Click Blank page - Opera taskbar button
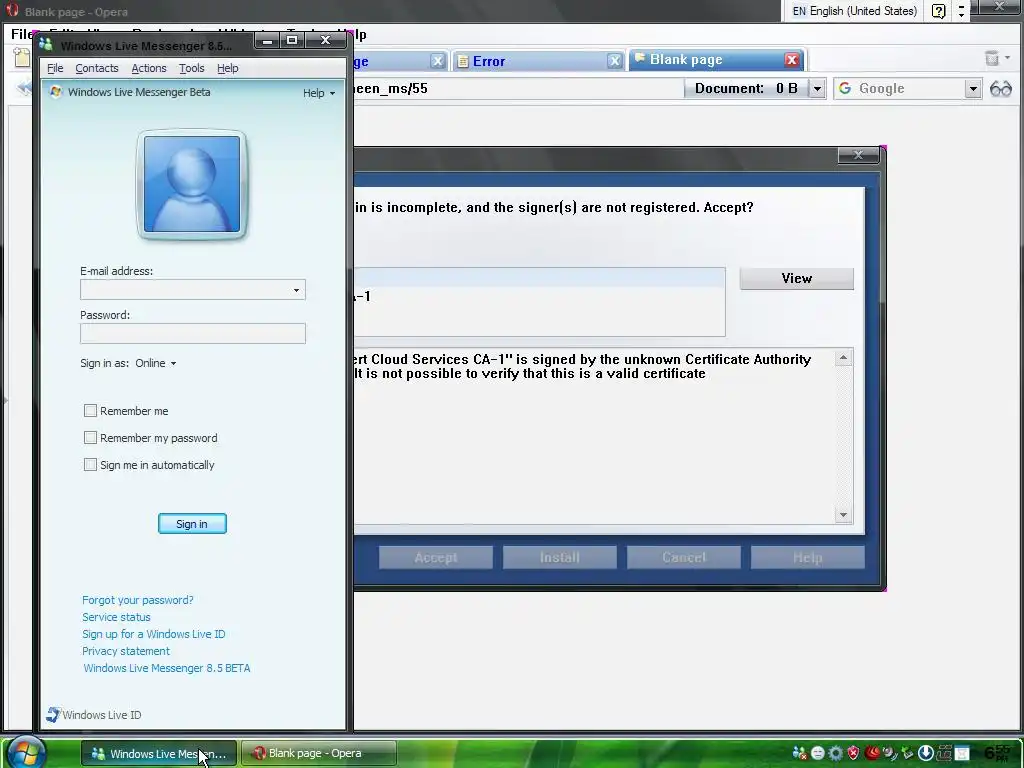 click(x=319, y=753)
